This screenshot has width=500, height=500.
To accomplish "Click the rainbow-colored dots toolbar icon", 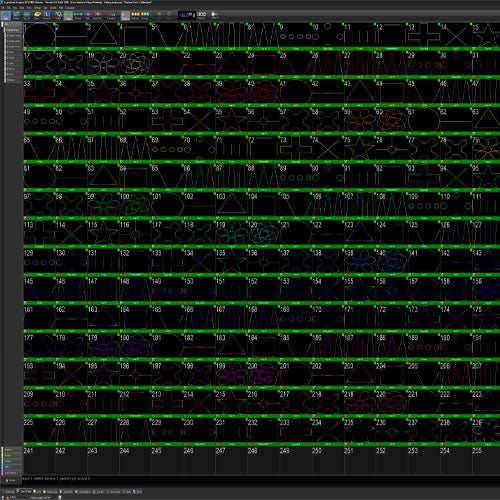I will 145,15.
